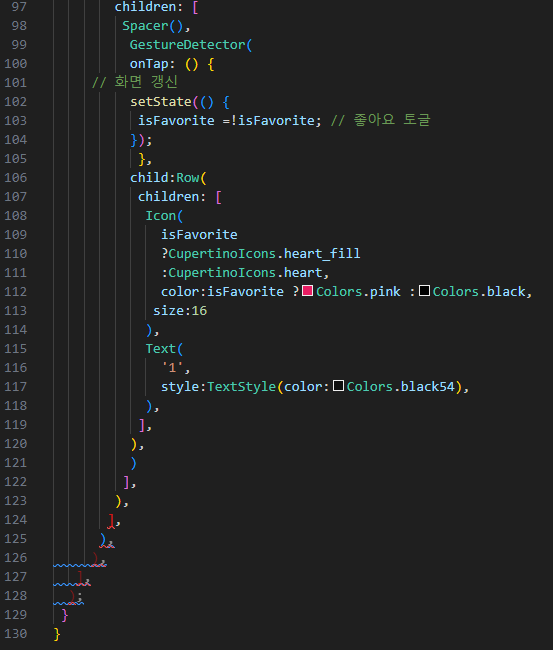The image size is (553, 650).
Task: Click the error-underlined parenthesis on line 125
Action: click(x=103, y=540)
